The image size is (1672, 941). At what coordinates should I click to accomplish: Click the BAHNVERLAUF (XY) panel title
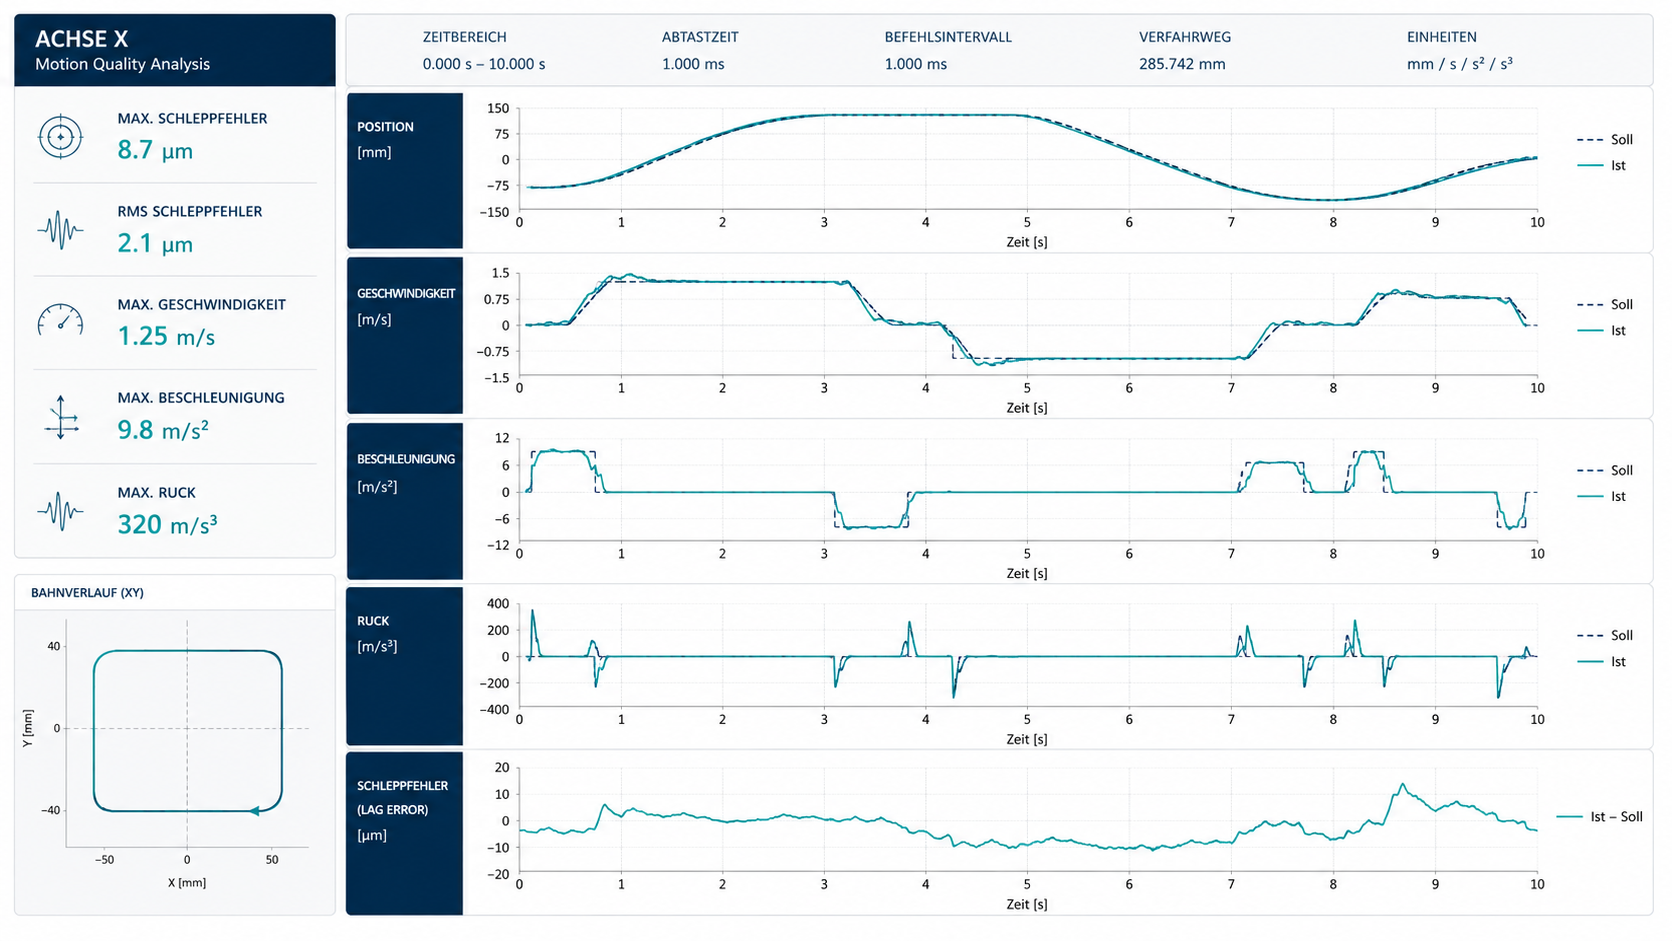click(x=87, y=593)
